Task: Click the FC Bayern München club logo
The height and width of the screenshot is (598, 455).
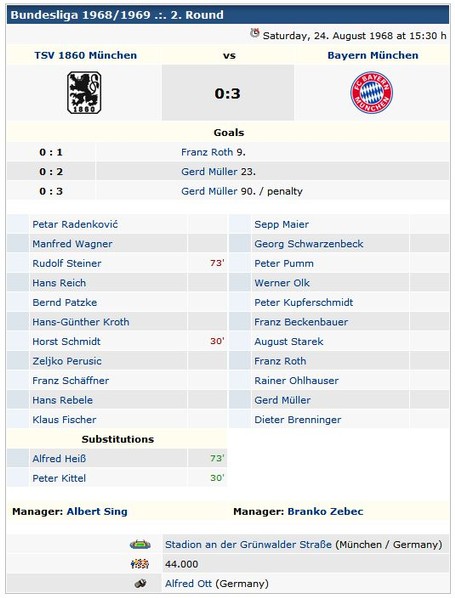Action: 371,93
